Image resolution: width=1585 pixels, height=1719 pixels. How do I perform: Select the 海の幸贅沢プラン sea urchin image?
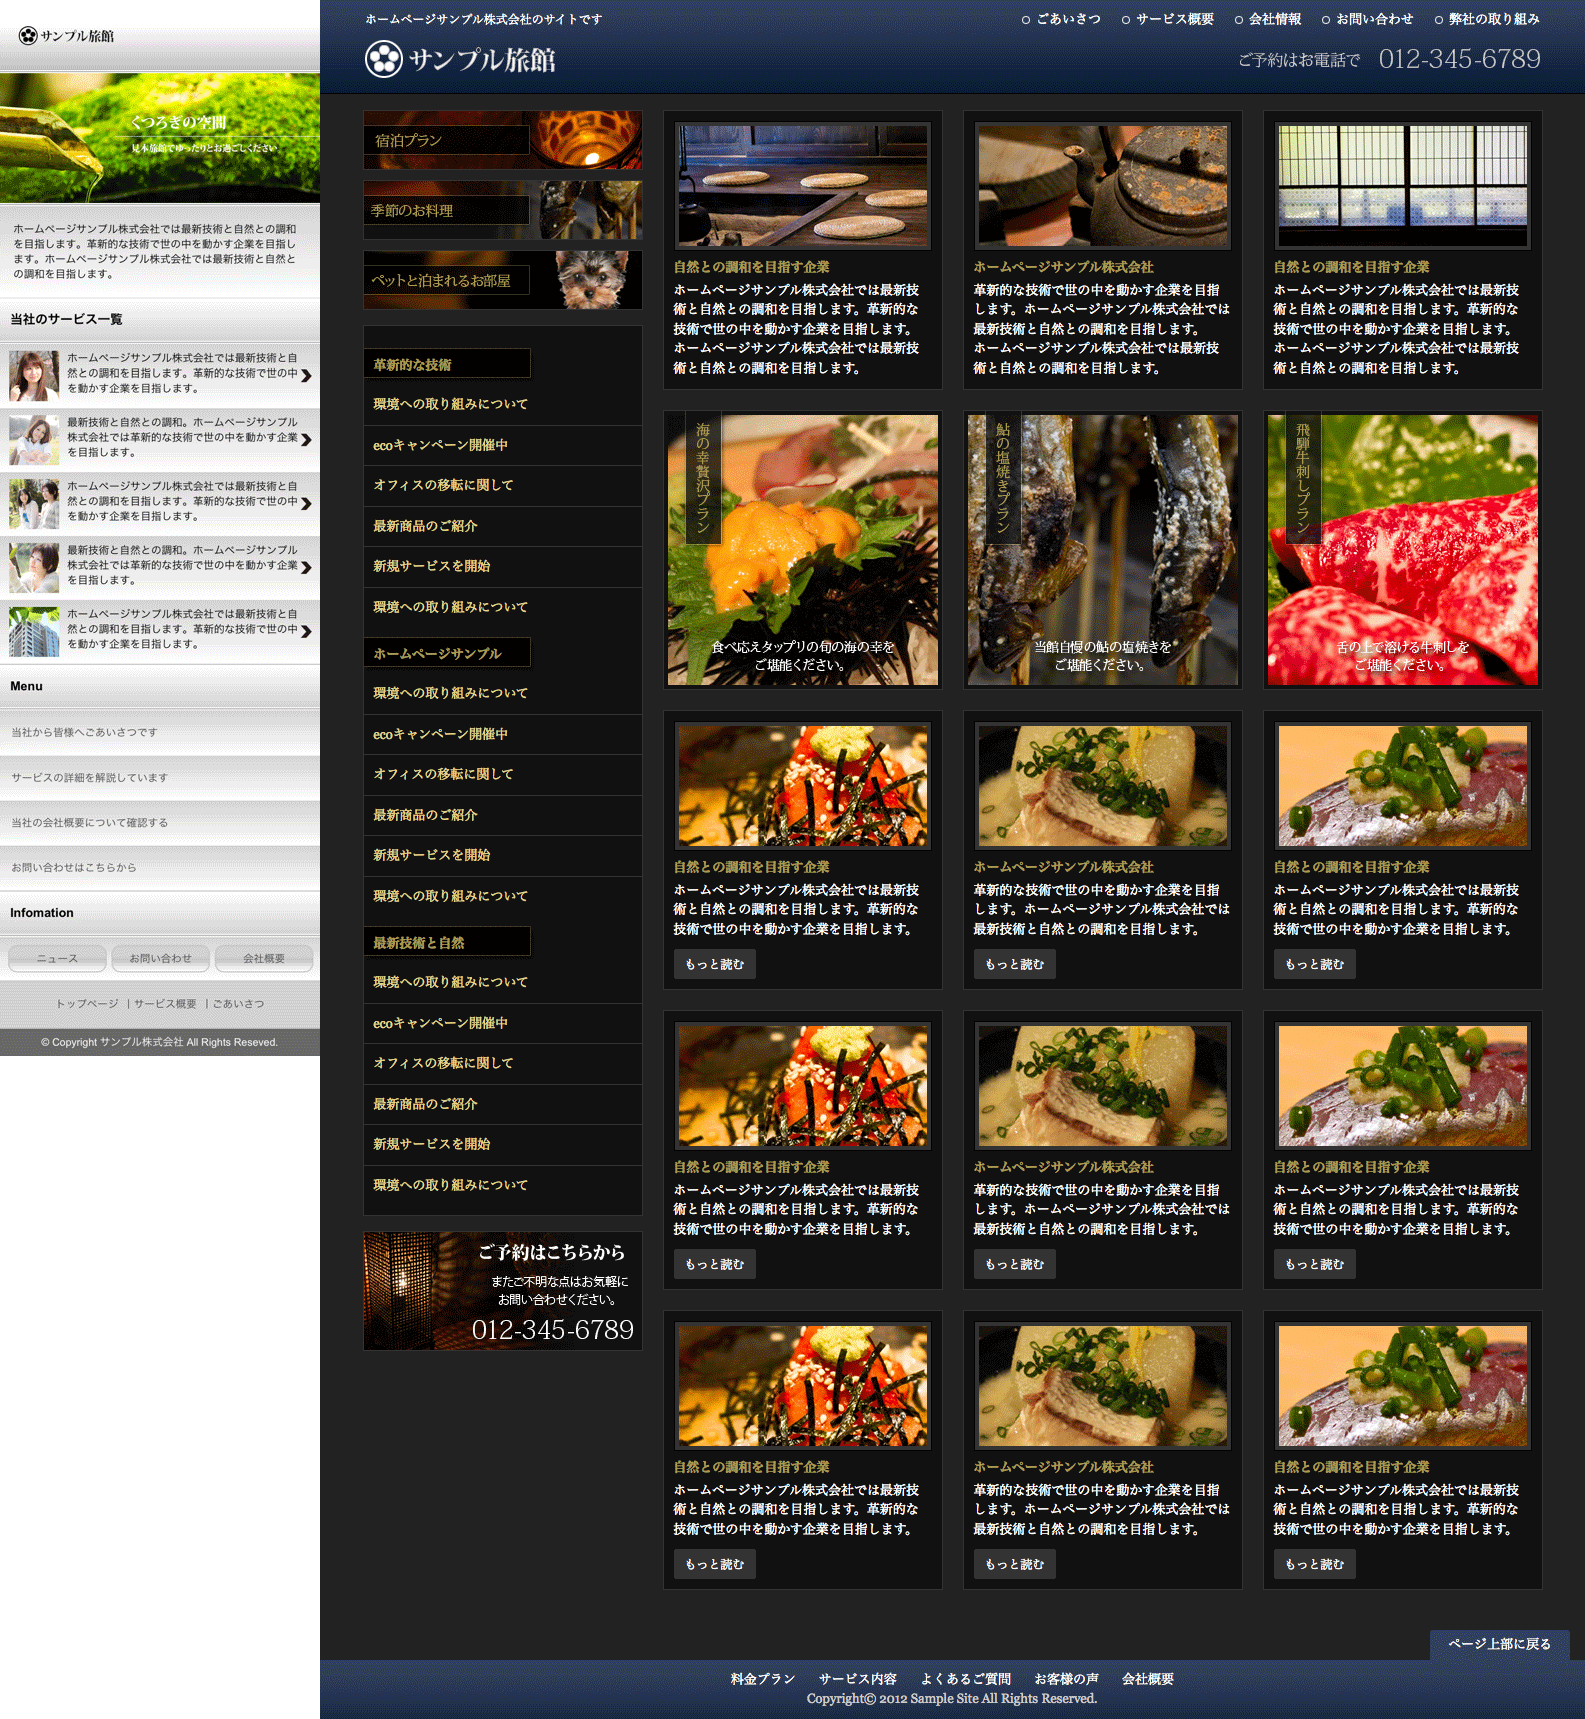click(x=802, y=550)
